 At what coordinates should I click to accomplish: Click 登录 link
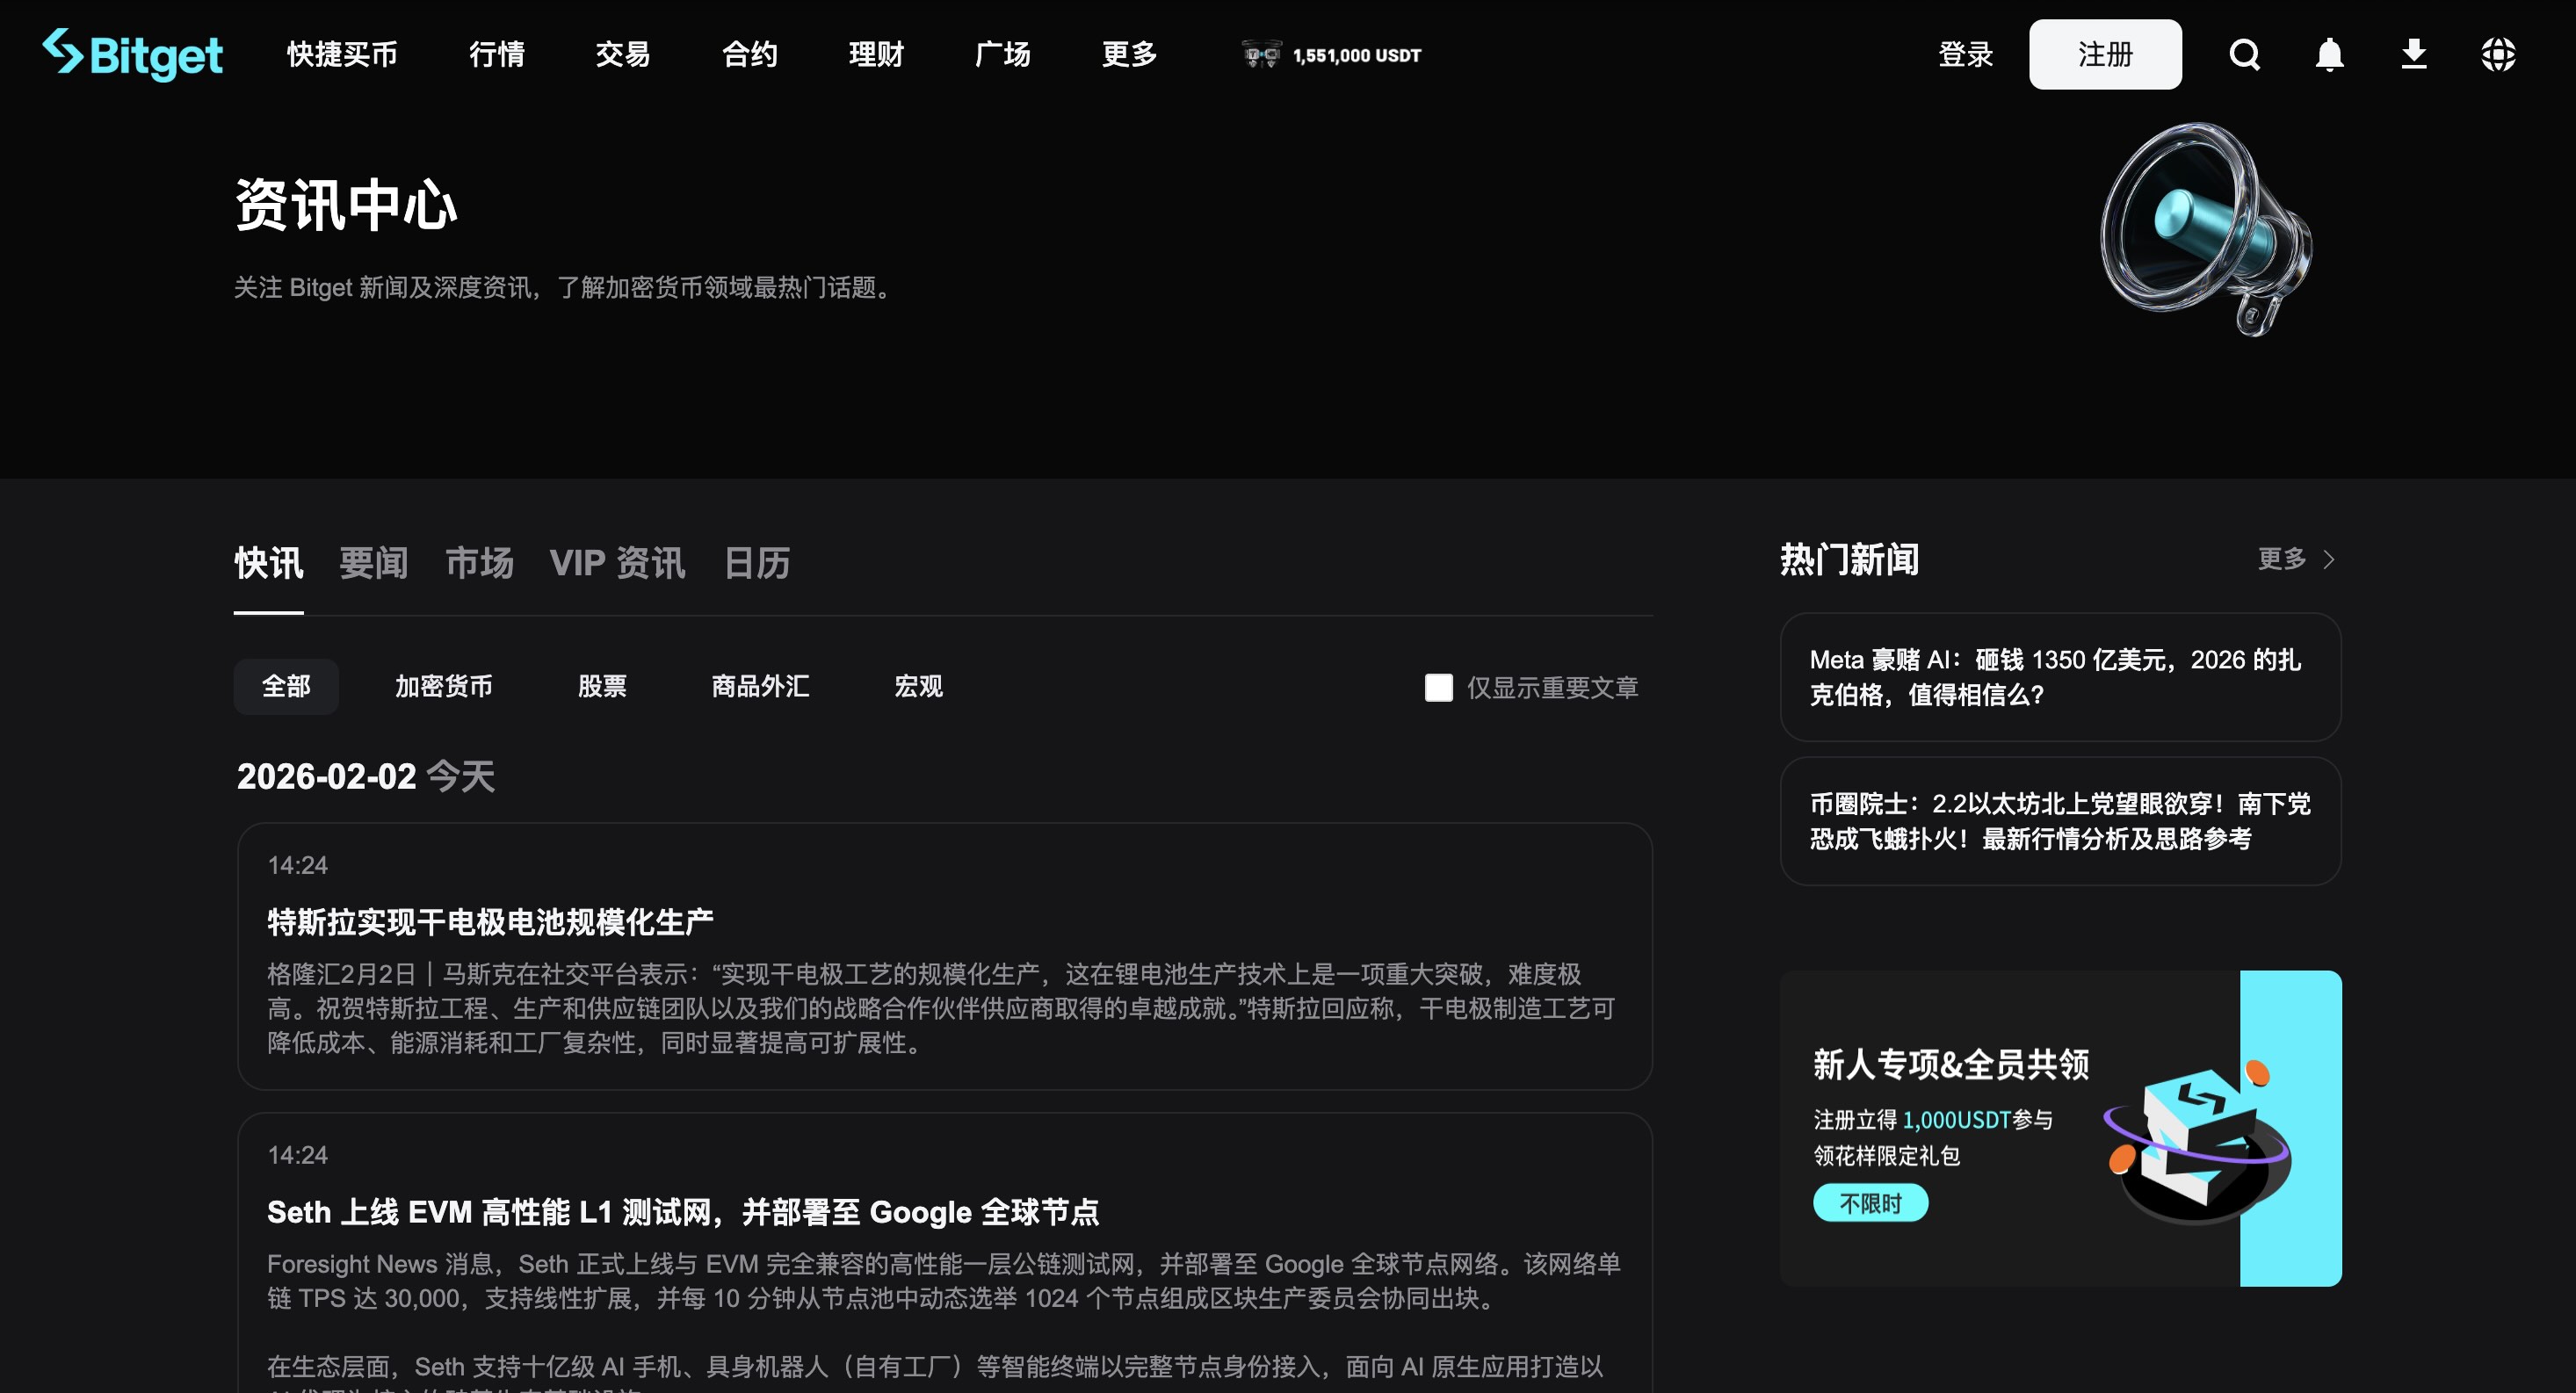[1965, 54]
